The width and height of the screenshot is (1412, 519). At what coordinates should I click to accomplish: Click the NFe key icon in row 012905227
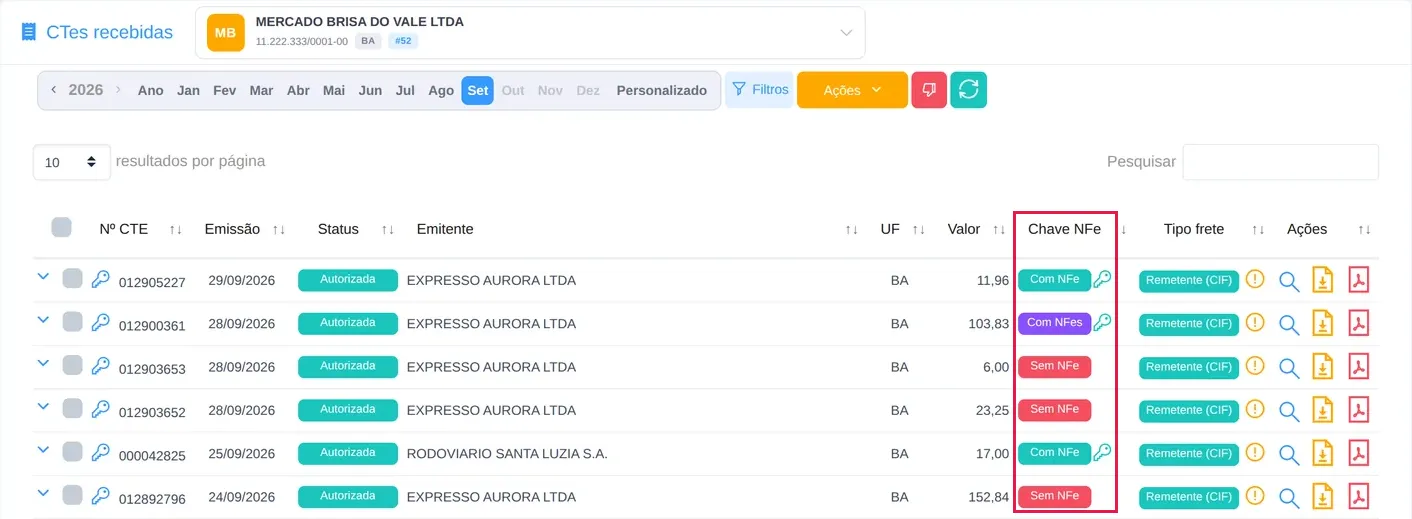[x=1102, y=279]
